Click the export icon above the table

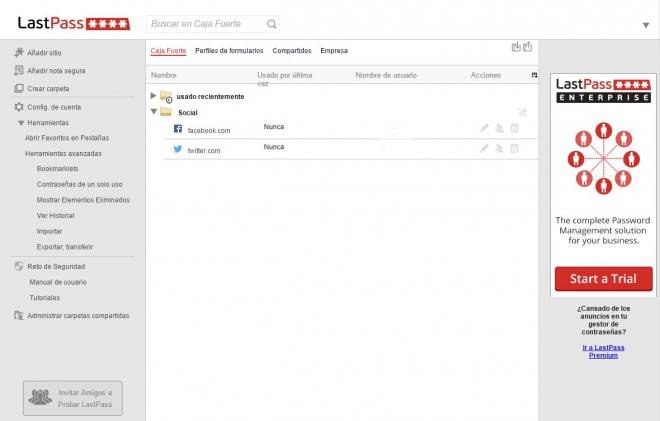pos(527,47)
